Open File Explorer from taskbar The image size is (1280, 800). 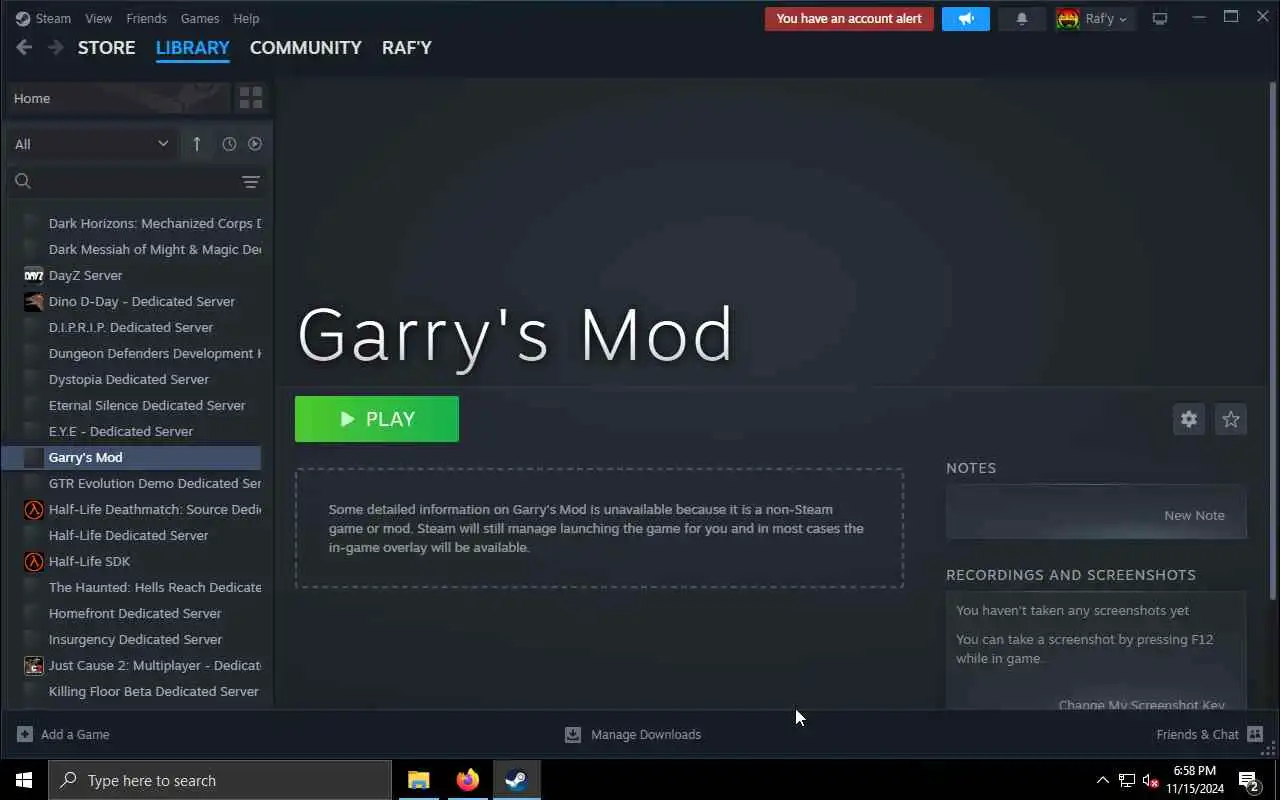coord(418,780)
